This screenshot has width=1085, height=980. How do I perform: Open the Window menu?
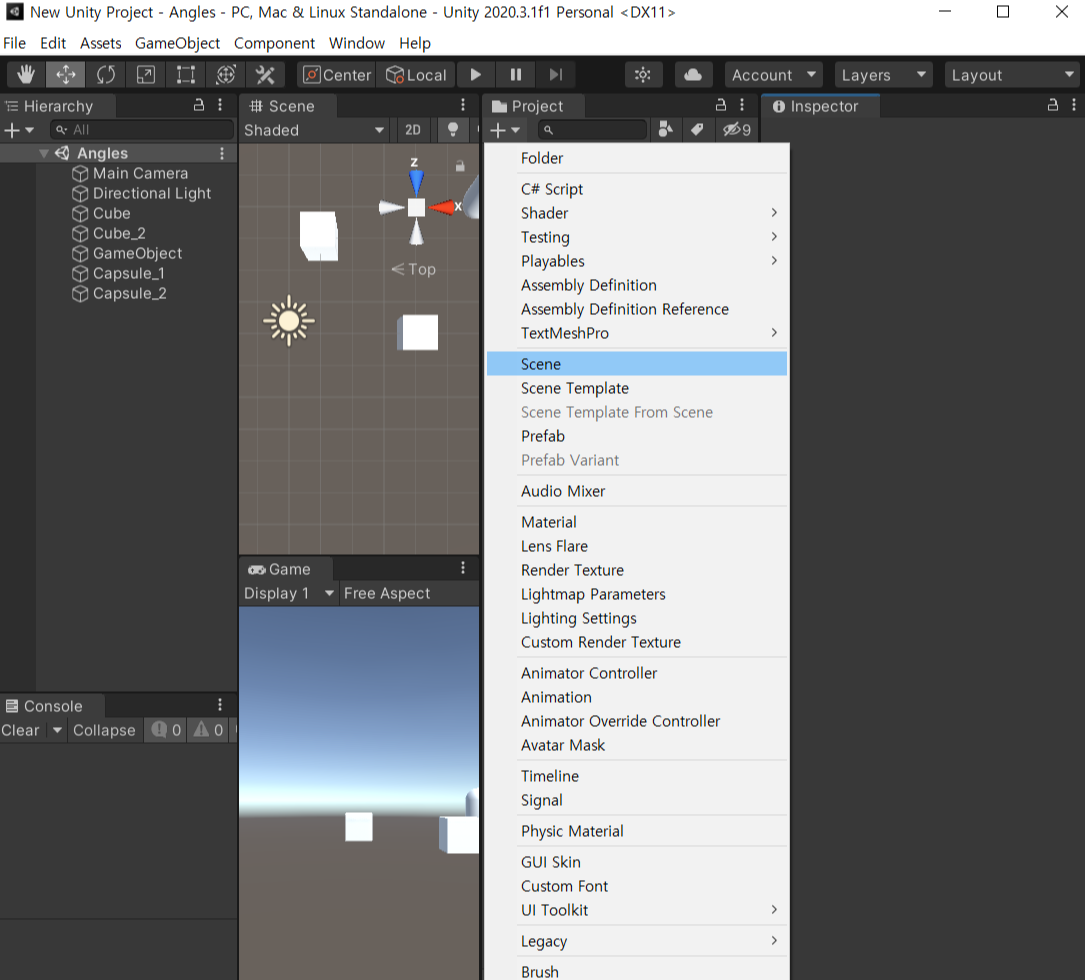pyautogui.click(x=356, y=43)
